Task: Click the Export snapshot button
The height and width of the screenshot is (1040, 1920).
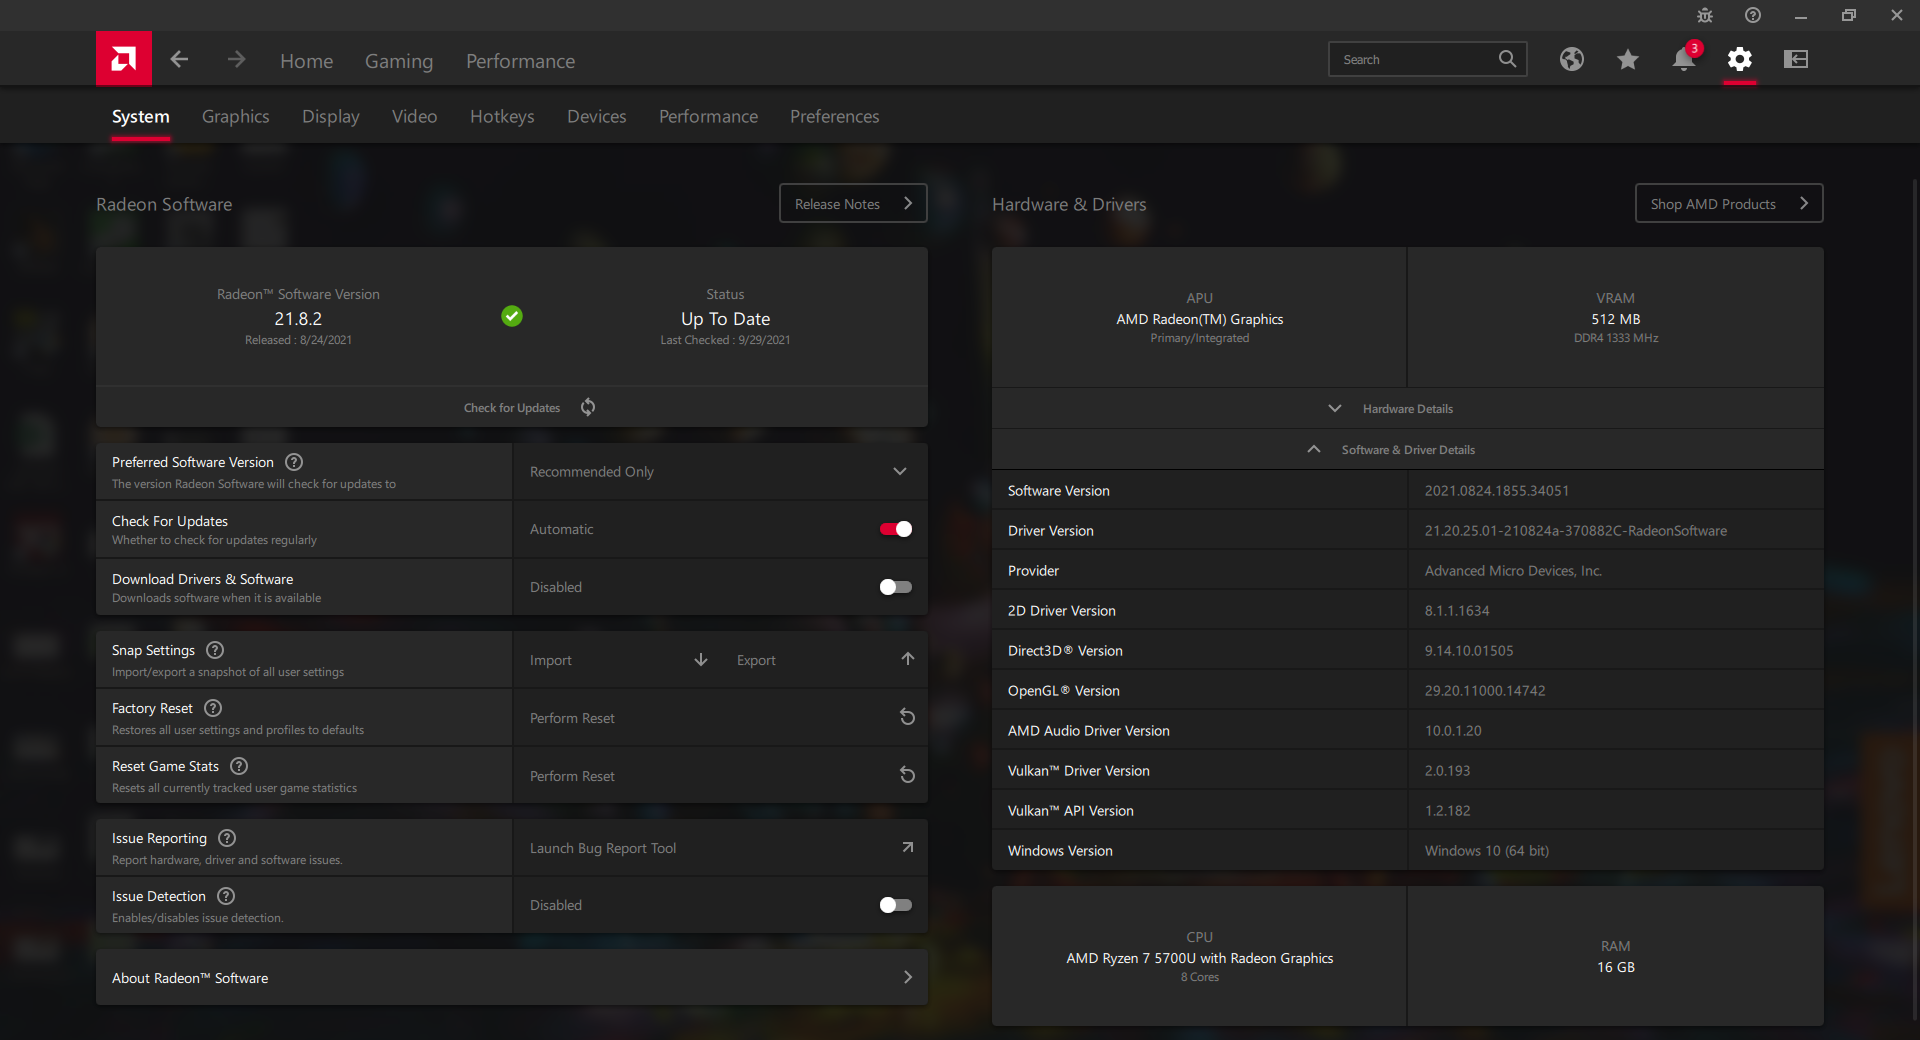Action: (x=824, y=660)
